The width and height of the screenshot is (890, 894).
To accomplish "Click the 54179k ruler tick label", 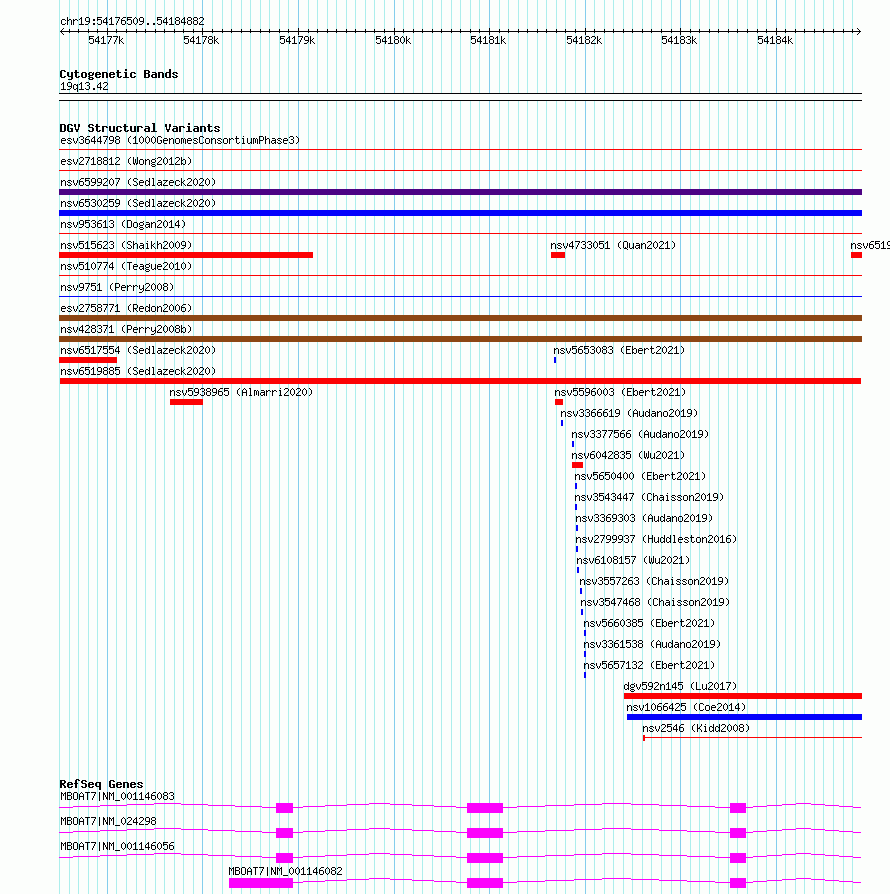I will click(297, 40).
